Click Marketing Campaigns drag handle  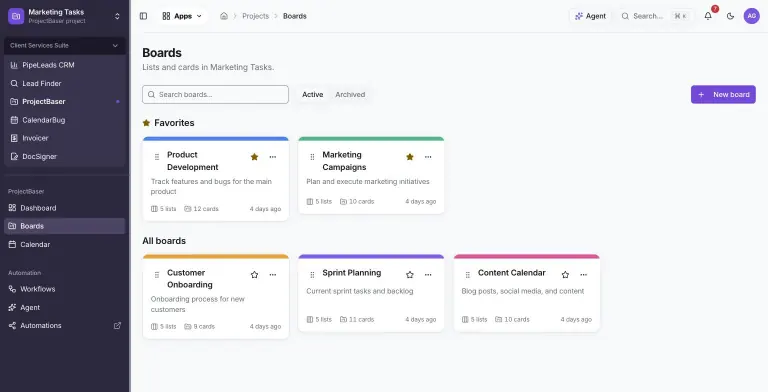click(x=312, y=157)
